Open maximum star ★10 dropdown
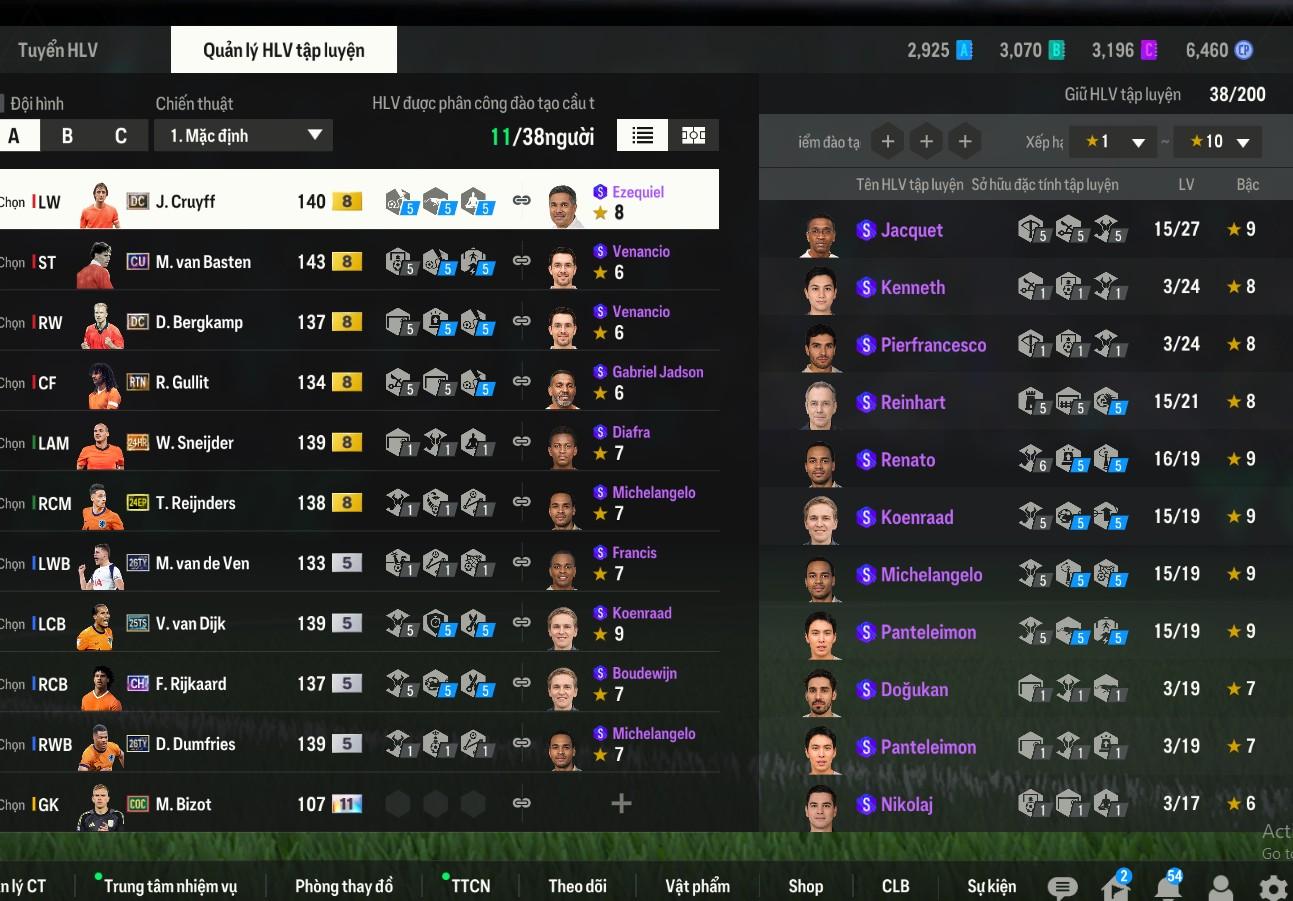 point(1217,142)
